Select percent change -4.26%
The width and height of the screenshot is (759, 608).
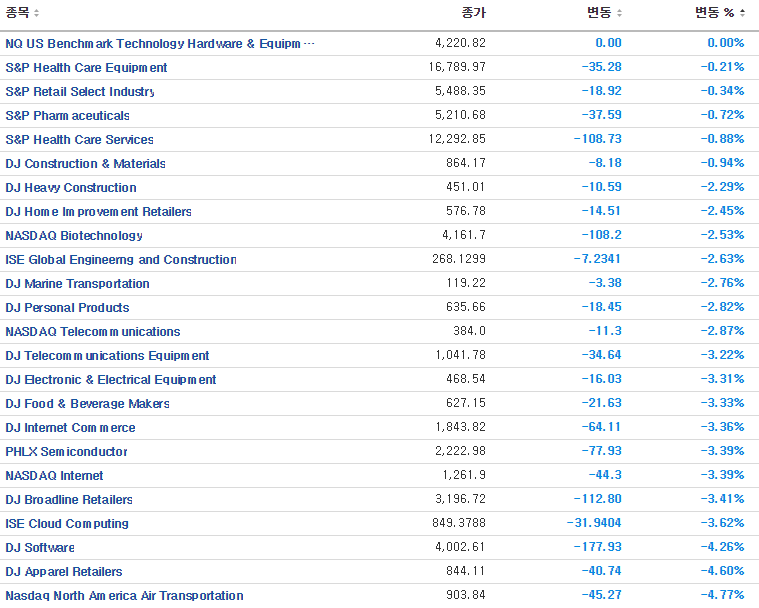722,547
